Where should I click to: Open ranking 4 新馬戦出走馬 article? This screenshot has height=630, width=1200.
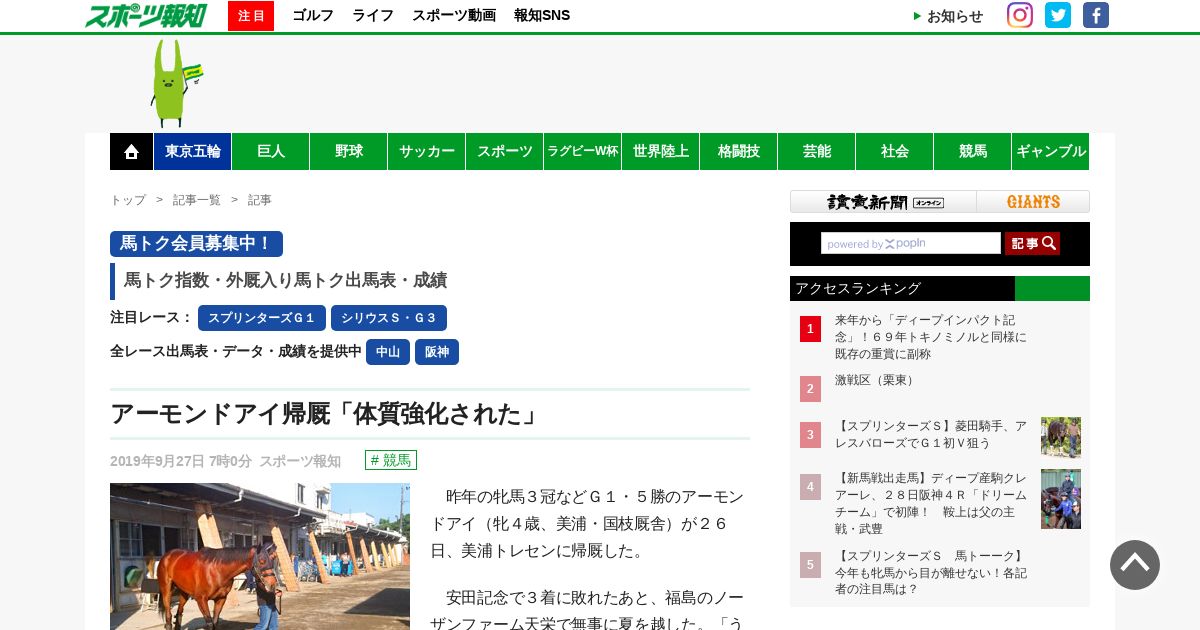931,503
